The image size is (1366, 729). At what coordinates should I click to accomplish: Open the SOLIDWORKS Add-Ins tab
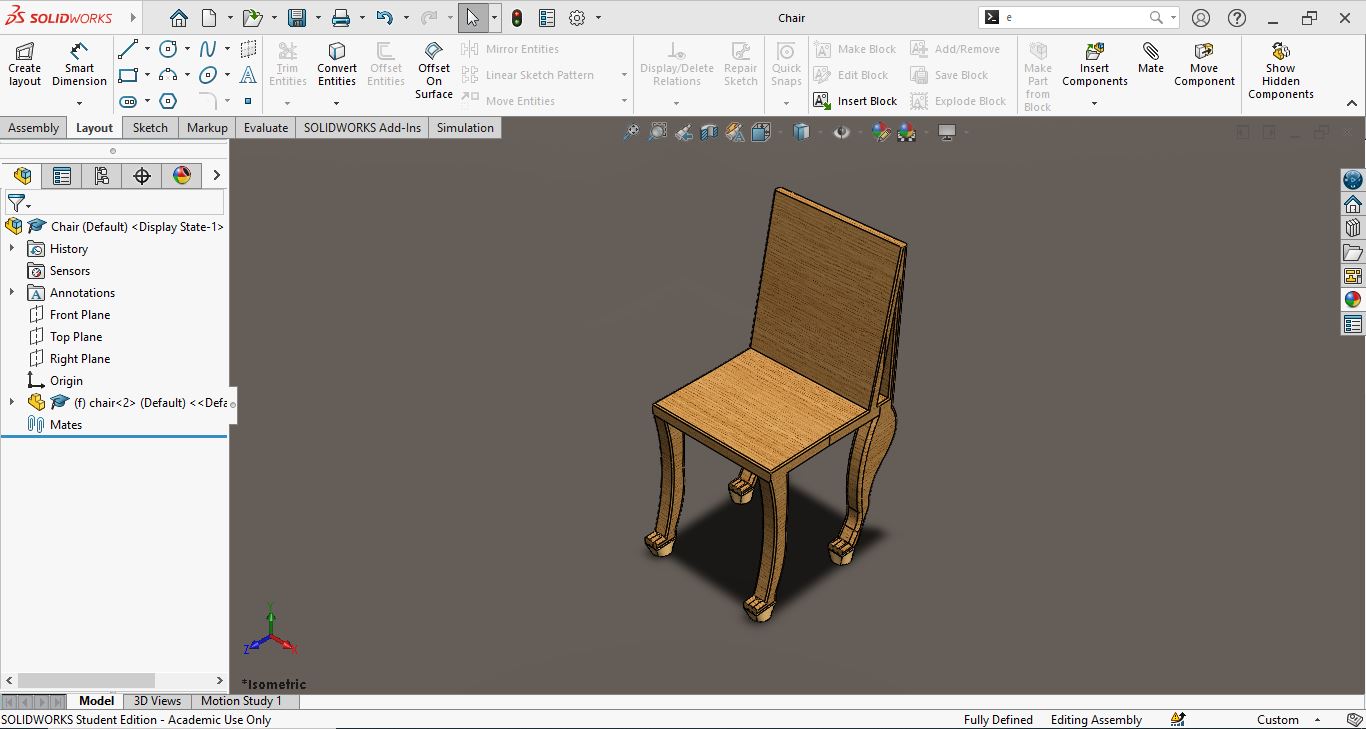362,128
